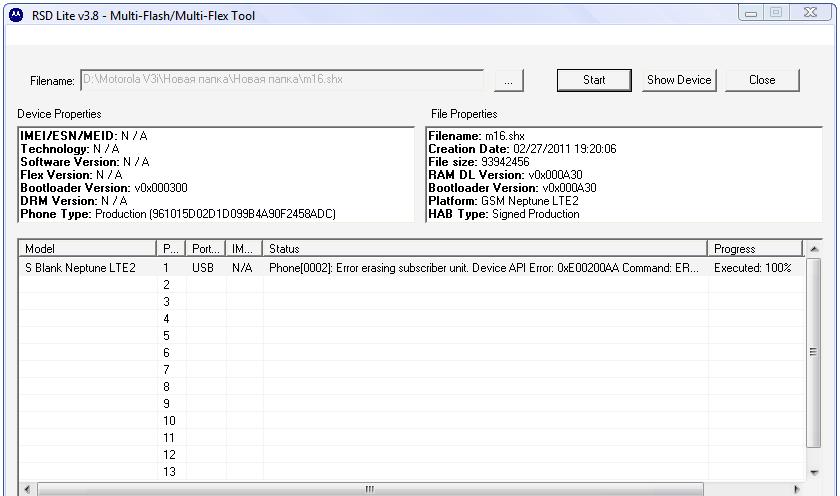Click the Filename path input field
Screen dimensions: 840x496
pos(282,80)
